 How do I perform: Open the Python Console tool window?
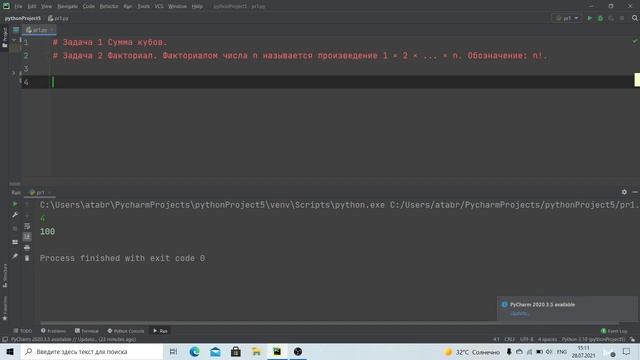click(x=126, y=331)
